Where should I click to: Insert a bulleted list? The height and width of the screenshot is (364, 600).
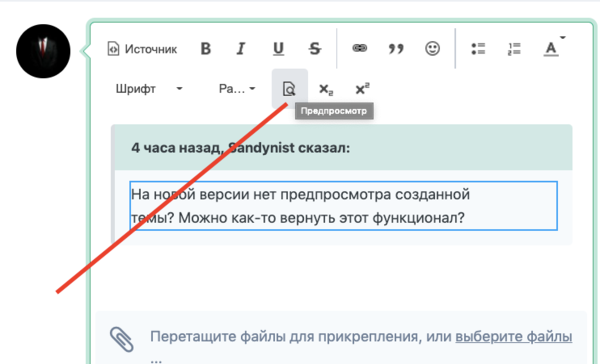[478, 49]
